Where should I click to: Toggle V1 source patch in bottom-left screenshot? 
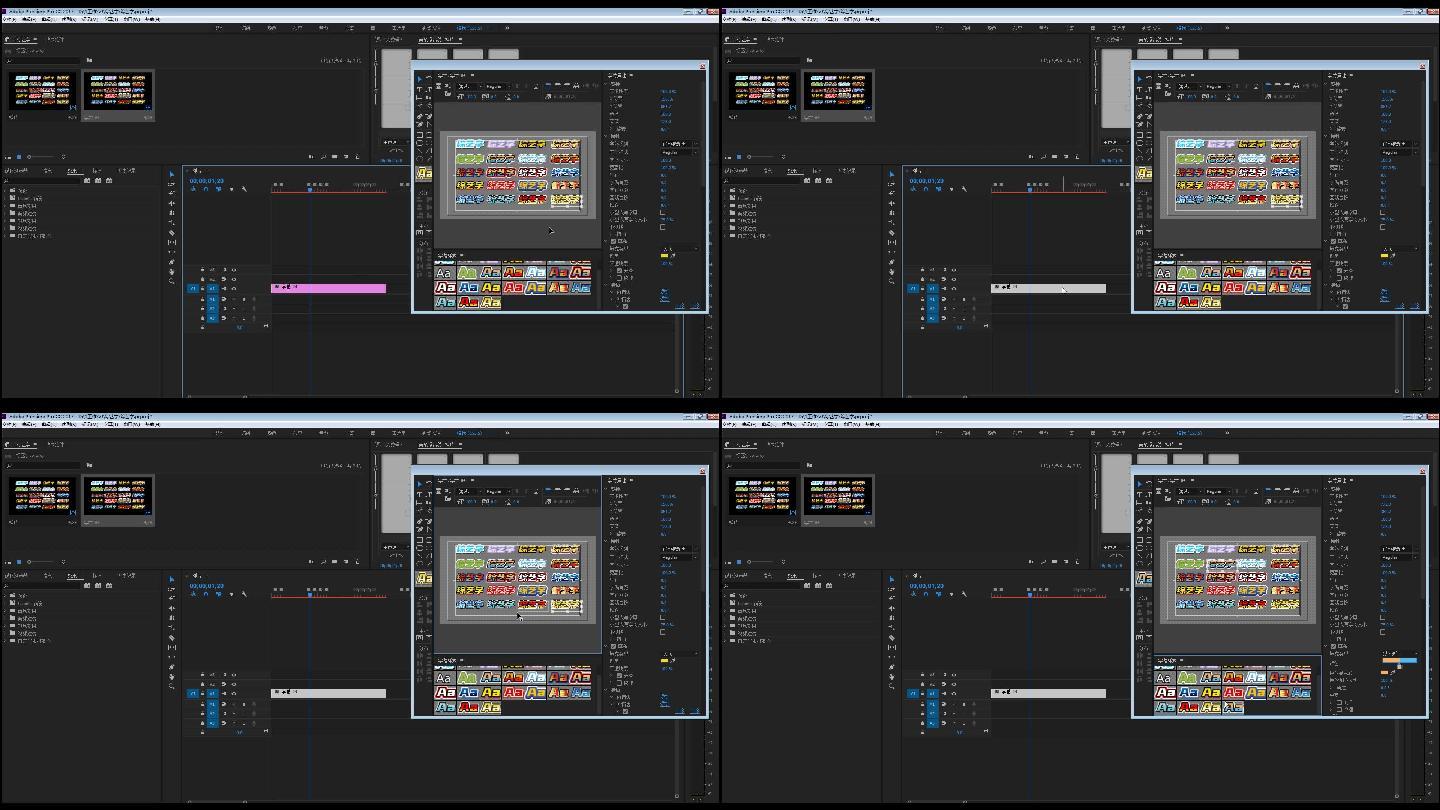(x=193, y=693)
